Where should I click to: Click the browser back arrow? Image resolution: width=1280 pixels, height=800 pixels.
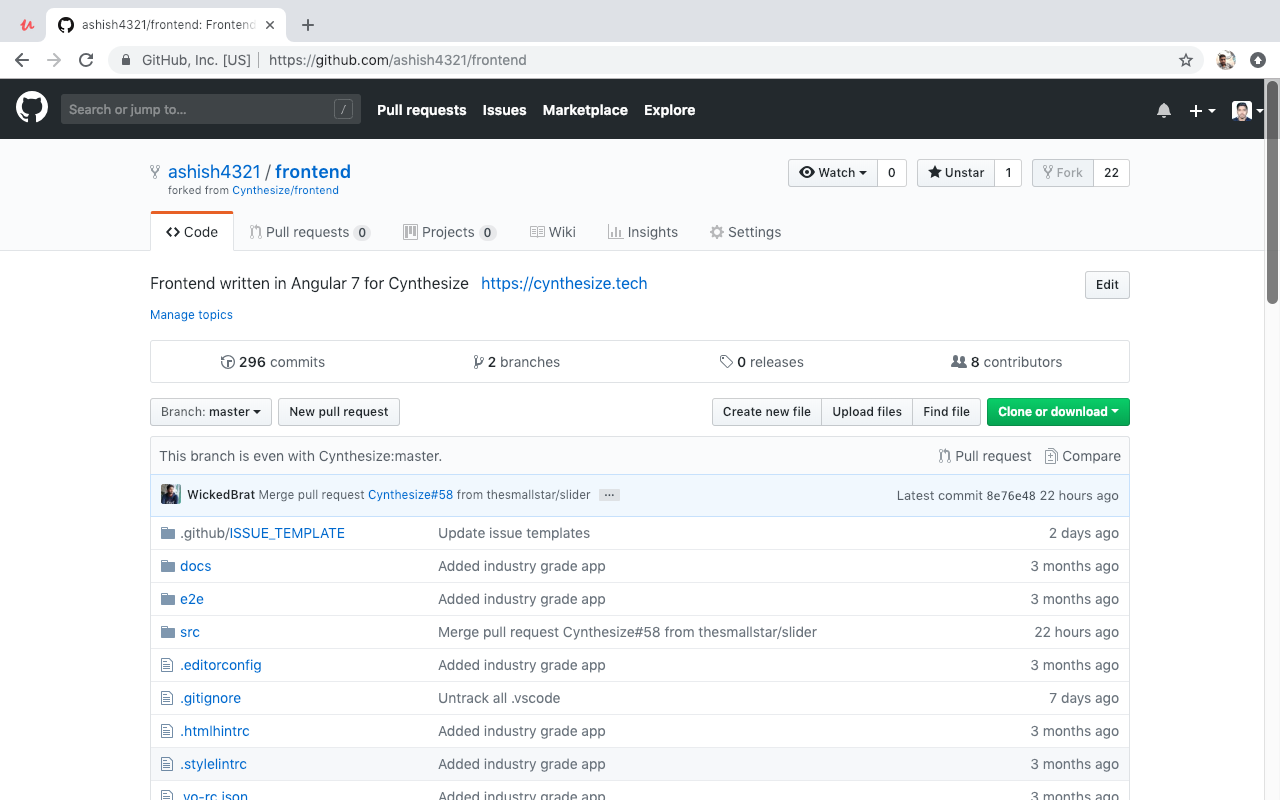pos(22,60)
